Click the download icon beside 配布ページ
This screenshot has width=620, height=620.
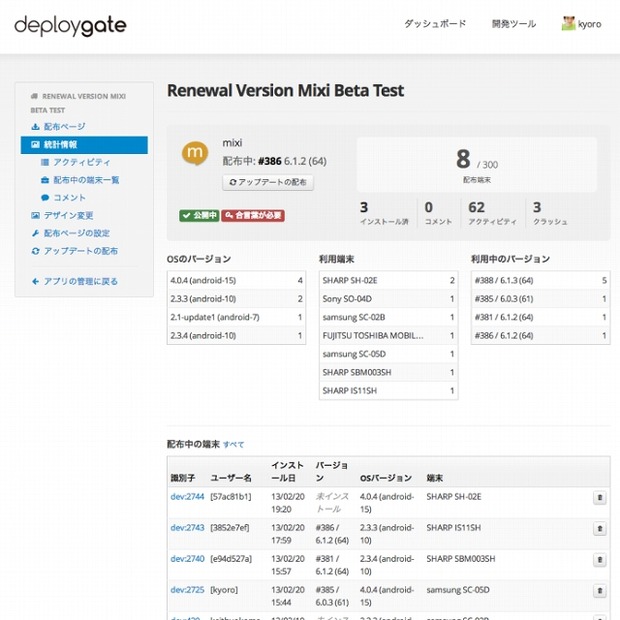[x=35, y=127]
